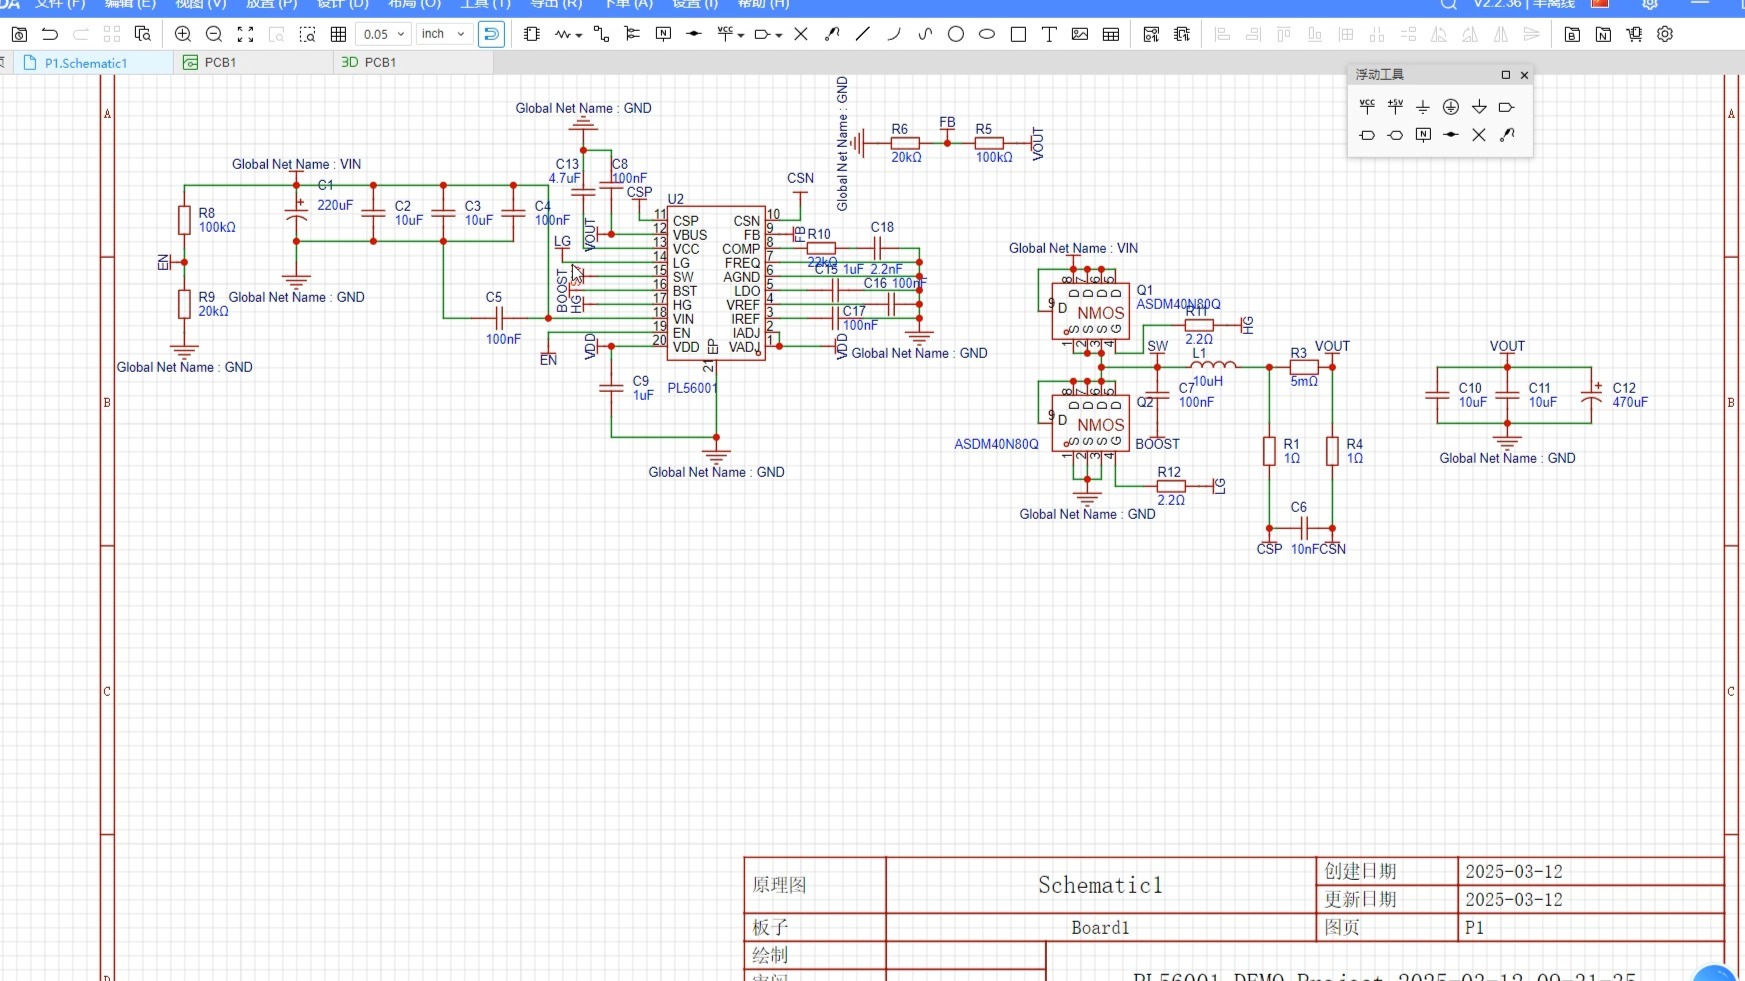Click the undo arrow icon

pos(50,34)
